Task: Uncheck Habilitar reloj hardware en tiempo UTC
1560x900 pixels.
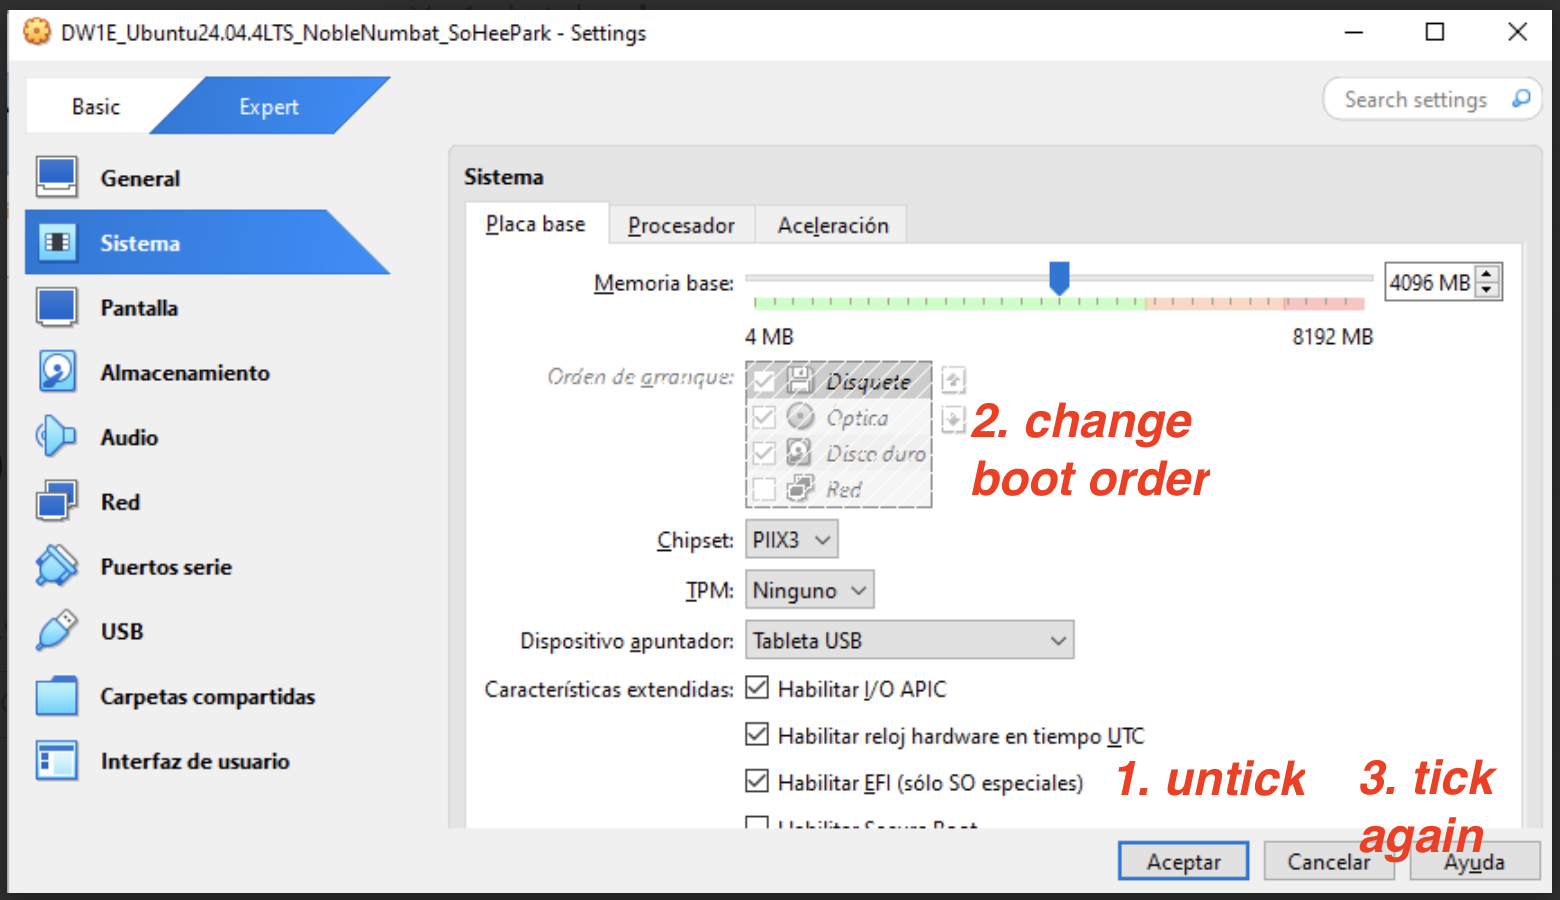Action: click(x=757, y=735)
